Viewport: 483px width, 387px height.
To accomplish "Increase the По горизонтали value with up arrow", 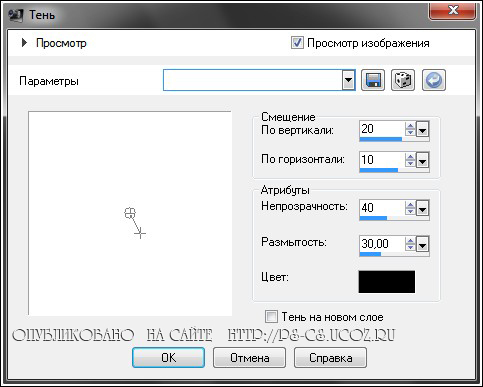I will 410,157.
